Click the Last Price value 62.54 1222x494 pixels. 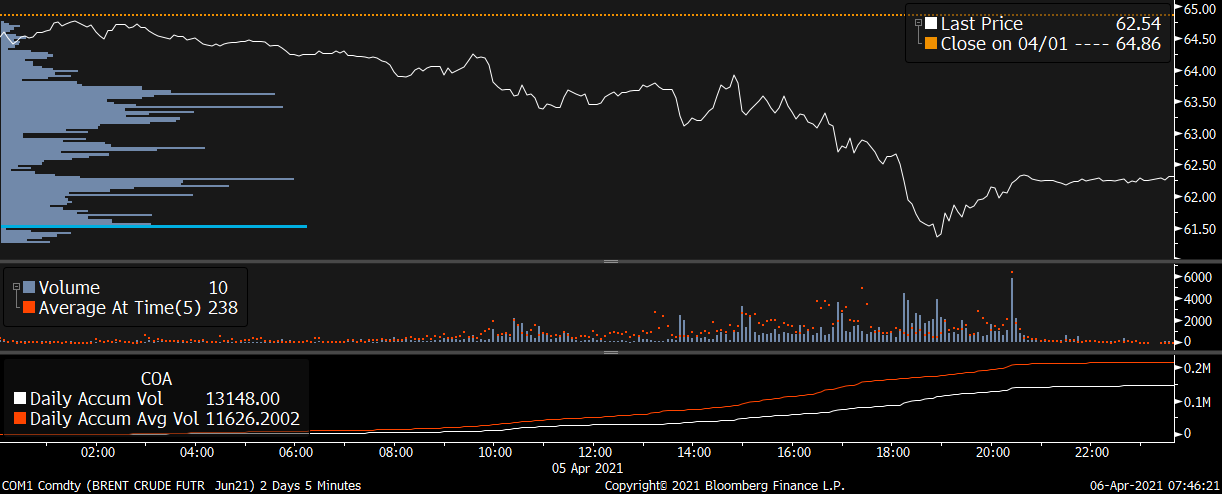(1138, 24)
